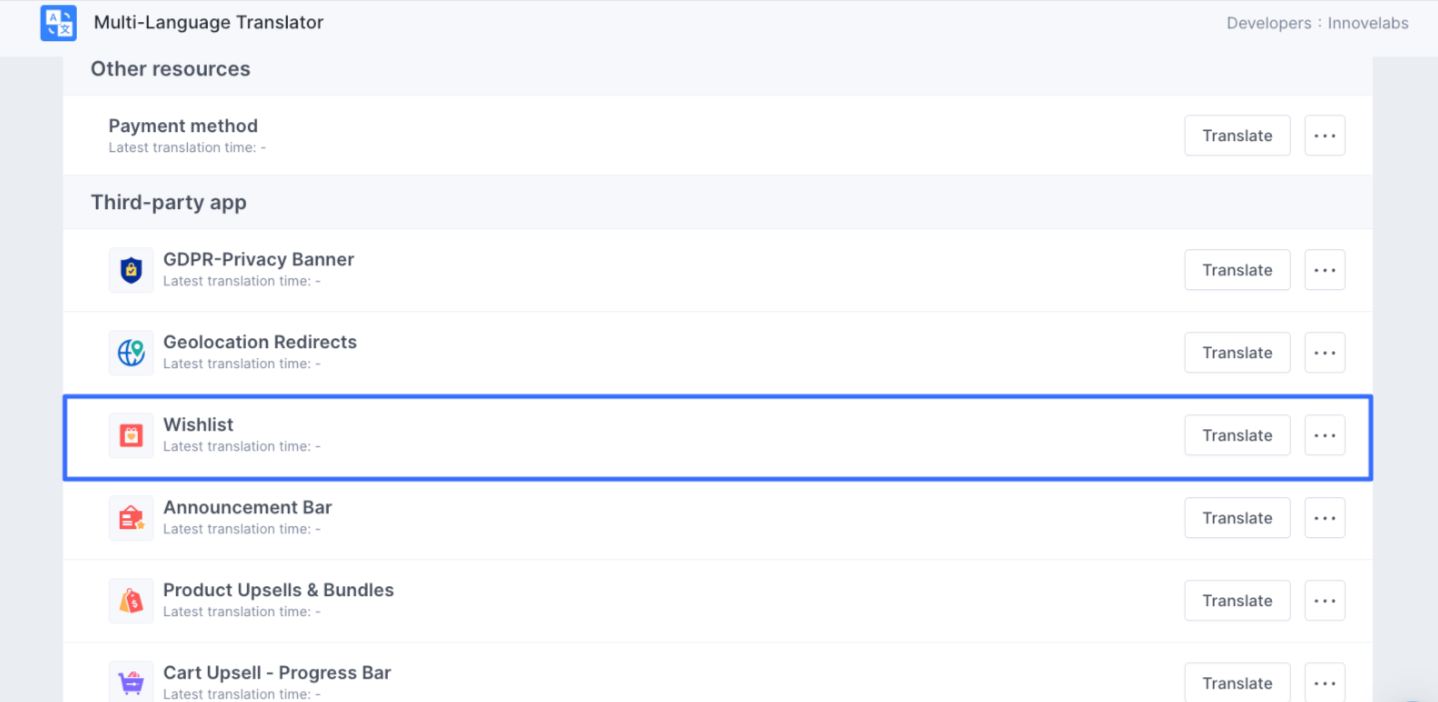Open more actions for Product Upsells & Bundles

point(1324,600)
